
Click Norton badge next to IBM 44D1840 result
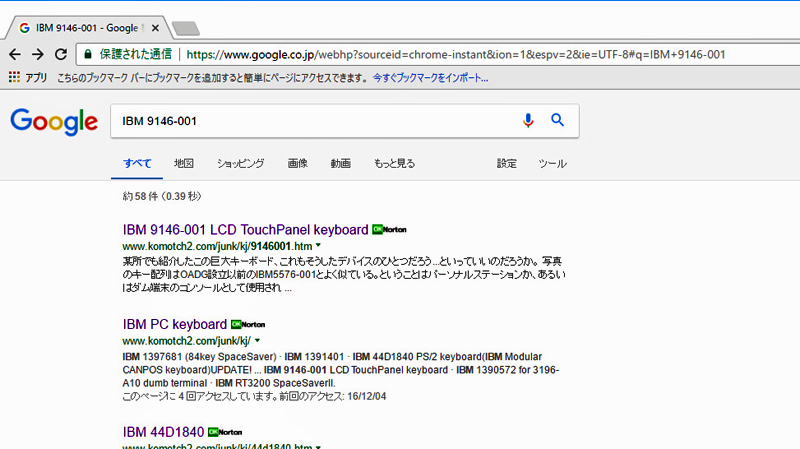225,432
